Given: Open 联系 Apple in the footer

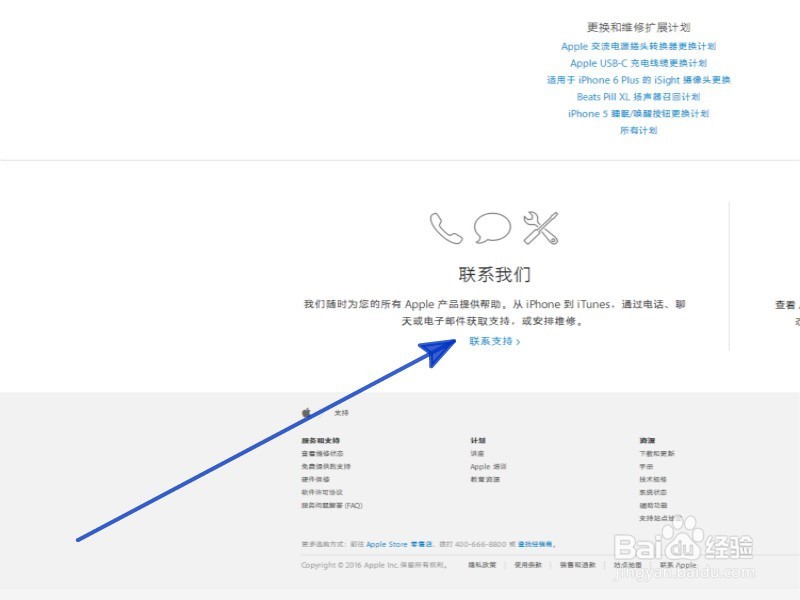Looking at the screenshot, I should tap(676, 564).
